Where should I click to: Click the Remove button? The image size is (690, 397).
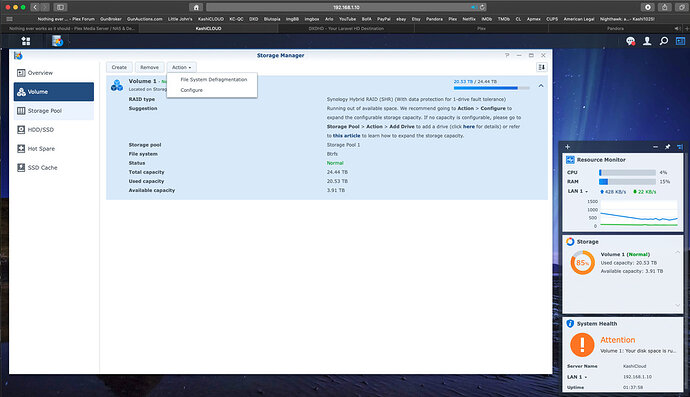(150, 67)
